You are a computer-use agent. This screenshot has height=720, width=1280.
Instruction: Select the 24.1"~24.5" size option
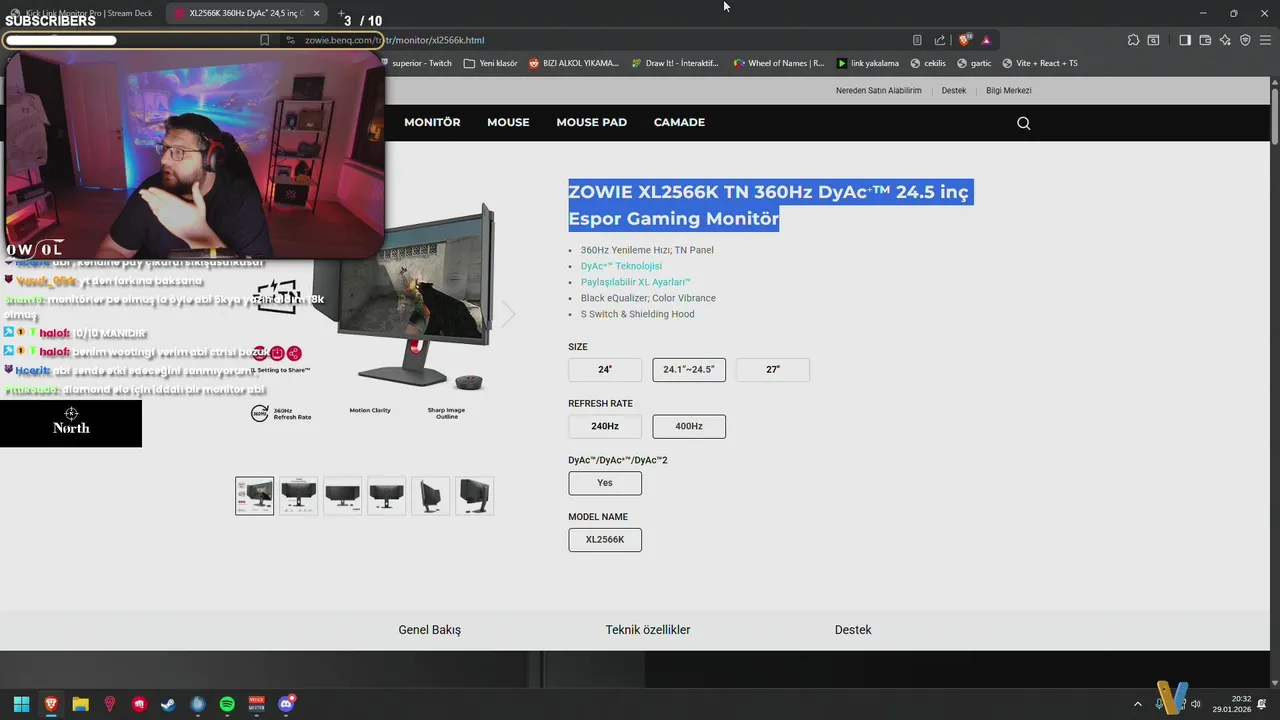click(x=689, y=369)
